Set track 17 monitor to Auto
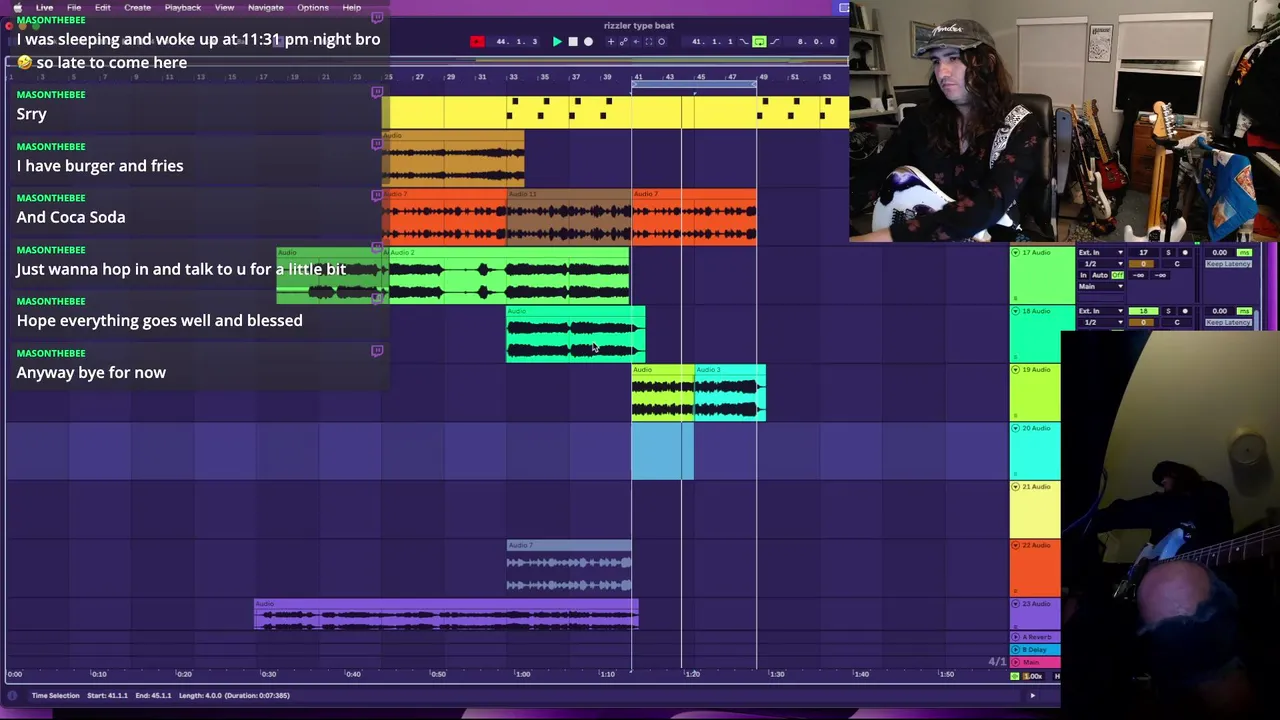1280x720 pixels. point(1100,275)
